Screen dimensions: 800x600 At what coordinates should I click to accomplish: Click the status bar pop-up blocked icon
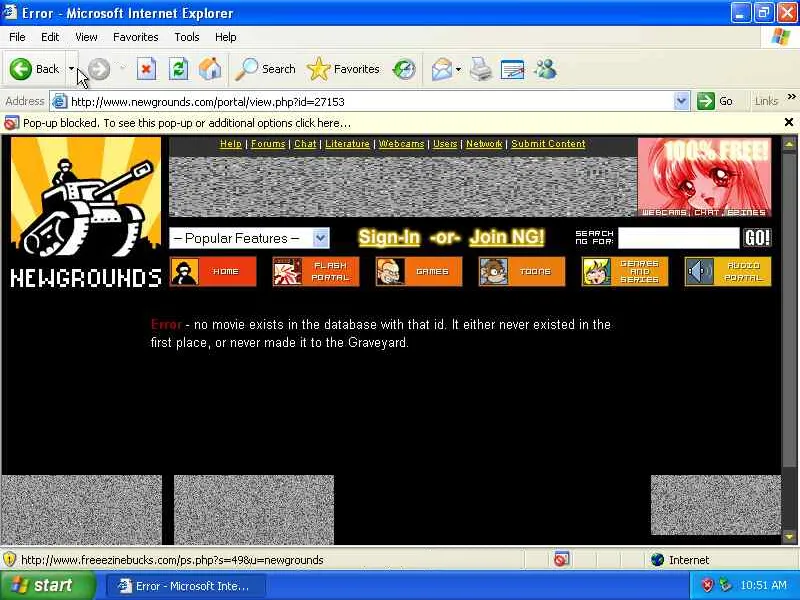(x=560, y=560)
